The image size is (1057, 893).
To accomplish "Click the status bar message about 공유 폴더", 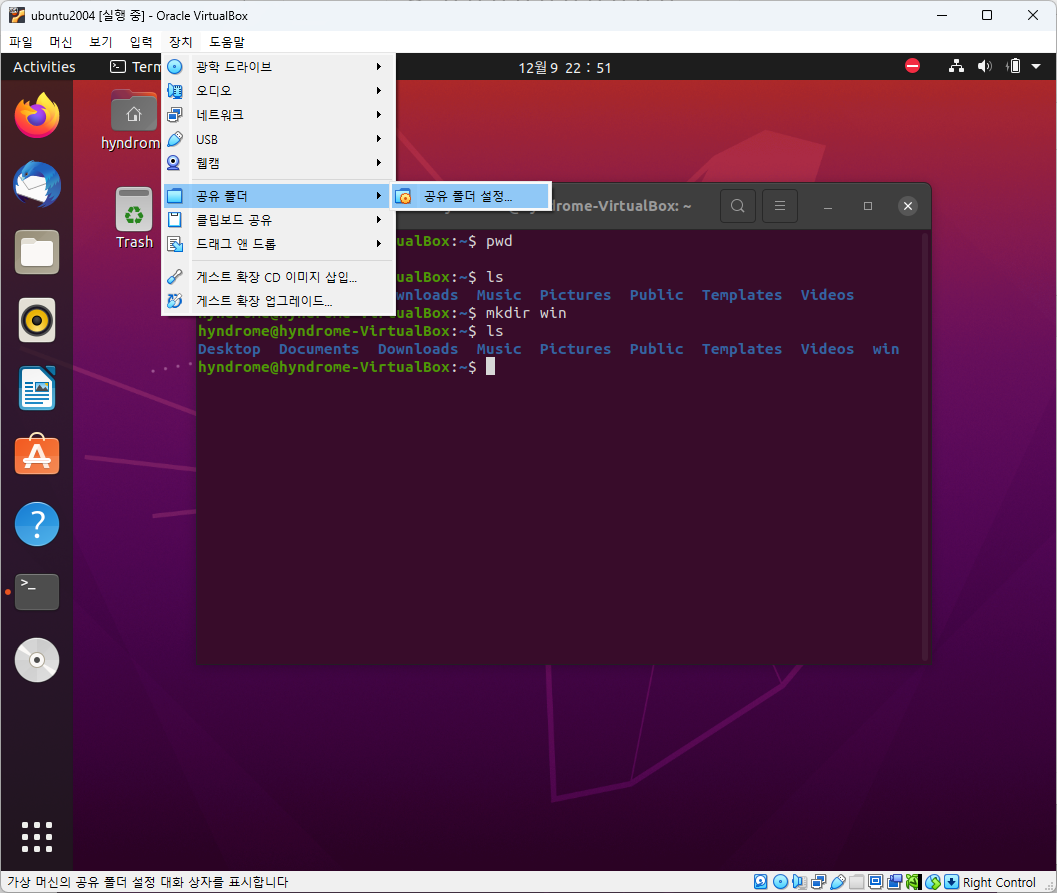I will (148, 882).
